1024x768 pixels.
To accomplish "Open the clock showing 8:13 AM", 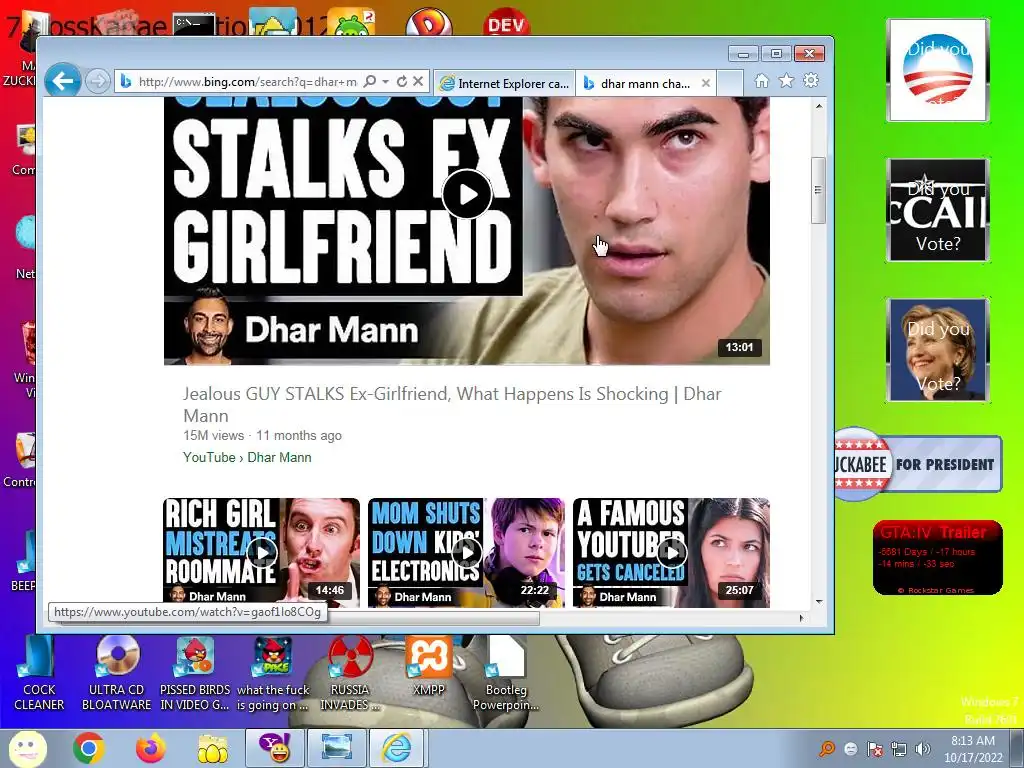I will [972, 748].
